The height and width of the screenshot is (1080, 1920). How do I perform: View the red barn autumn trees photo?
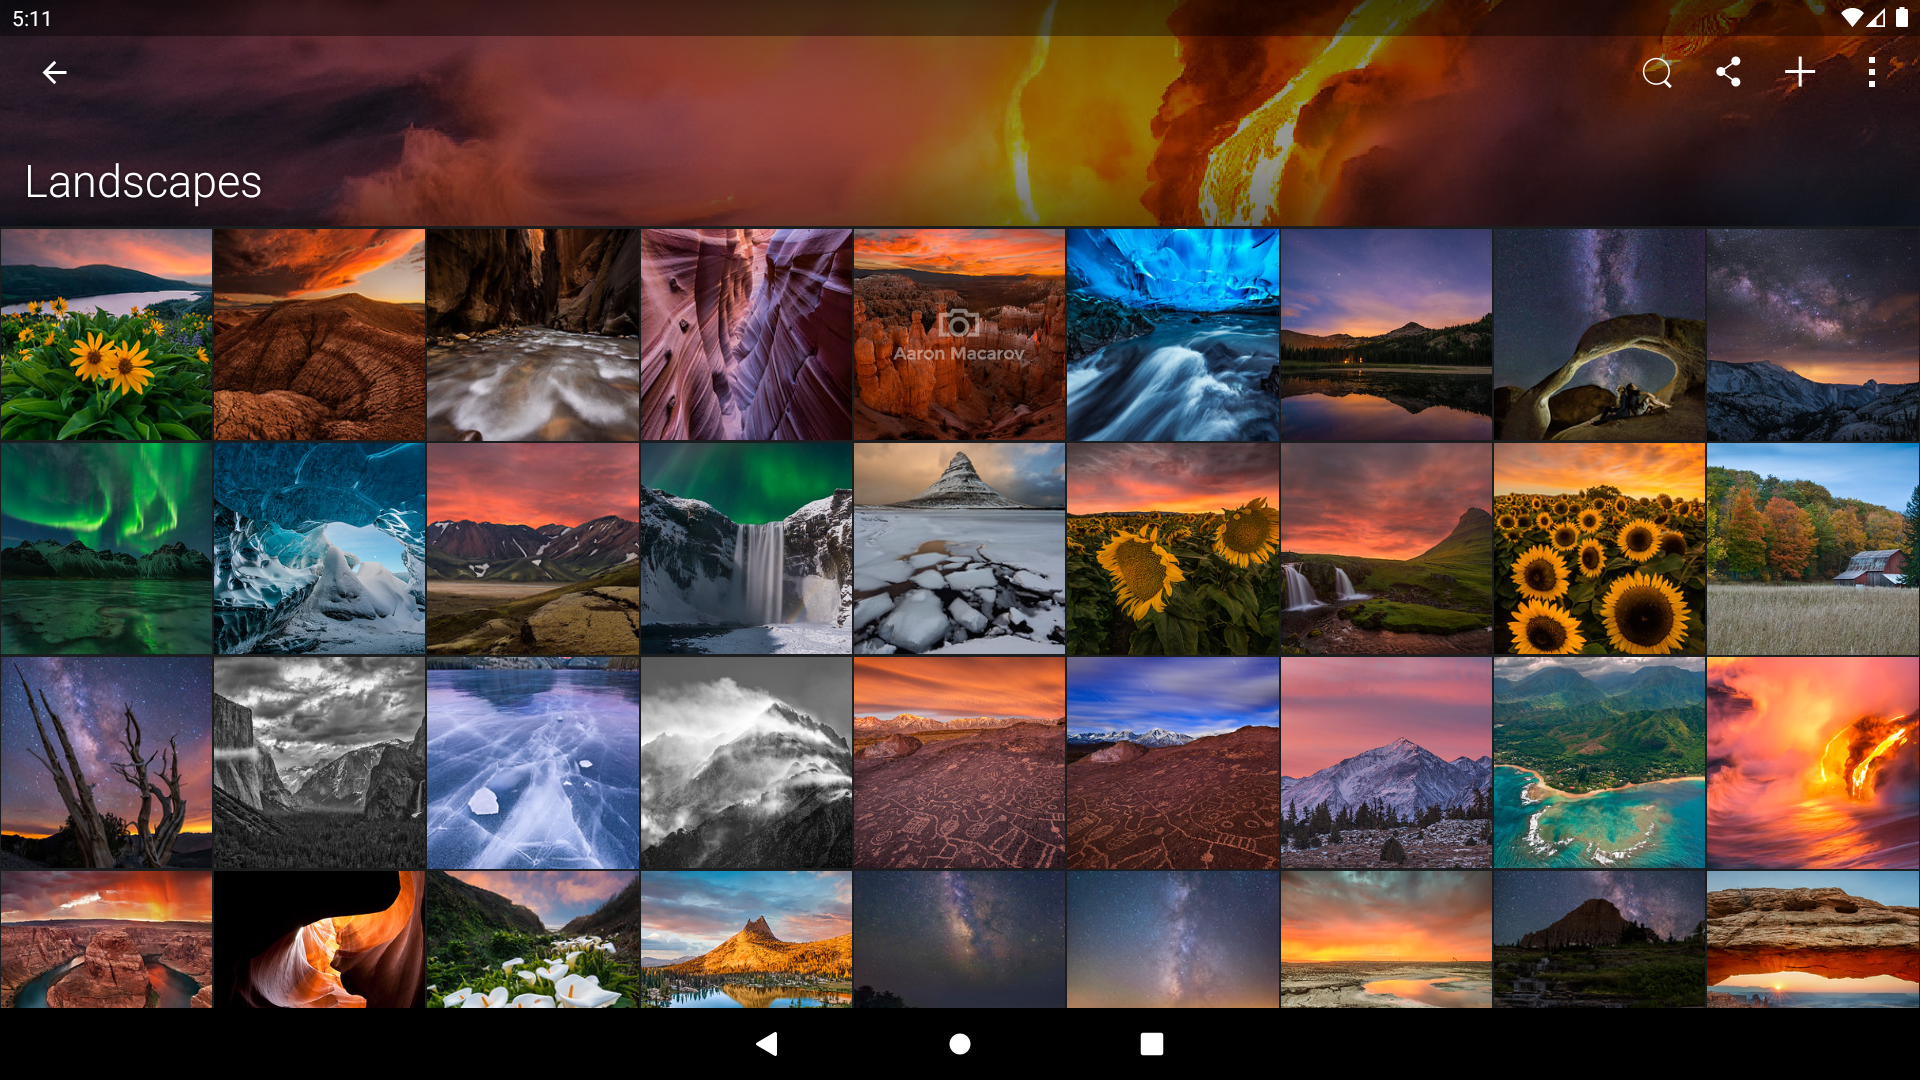(x=1813, y=549)
